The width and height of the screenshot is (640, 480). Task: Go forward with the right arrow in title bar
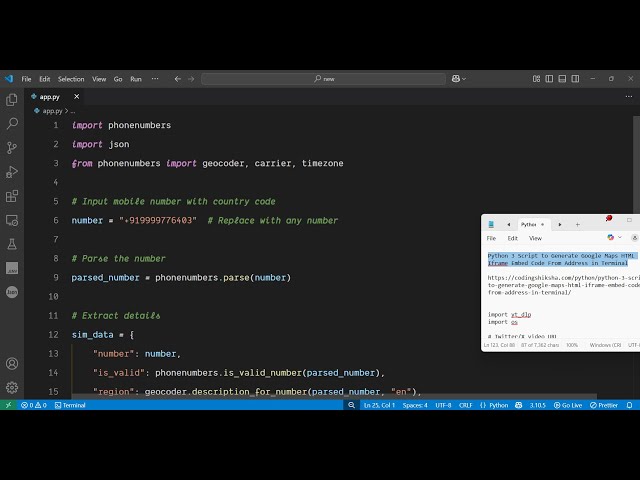click(x=191, y=79)
